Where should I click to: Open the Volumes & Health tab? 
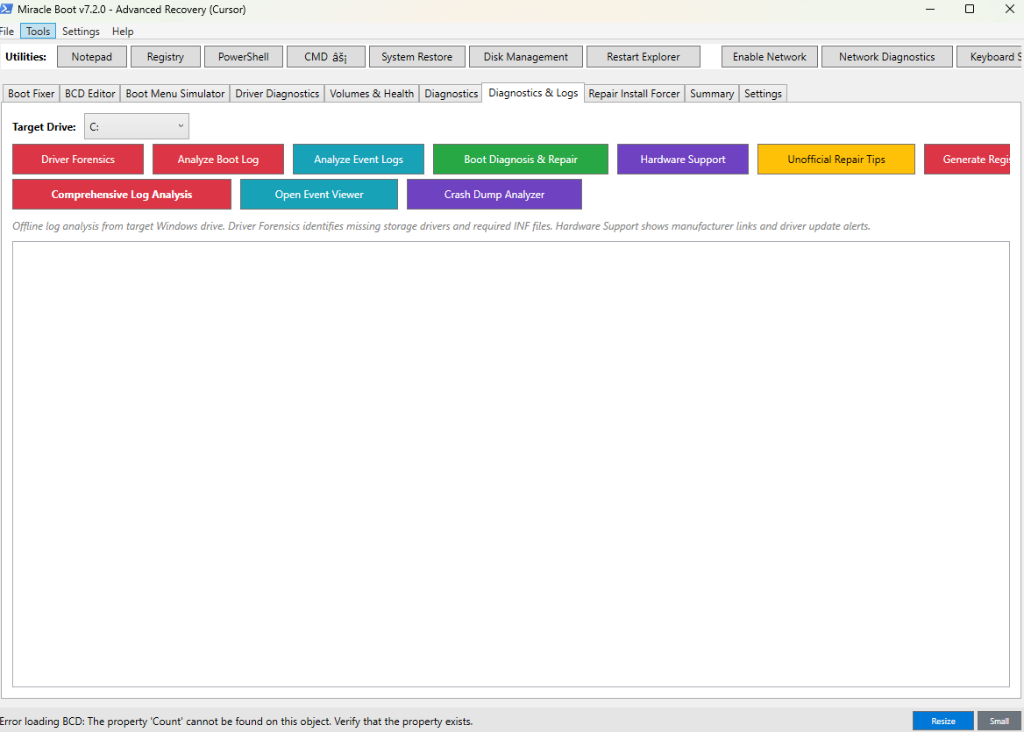tap(371, 93)
